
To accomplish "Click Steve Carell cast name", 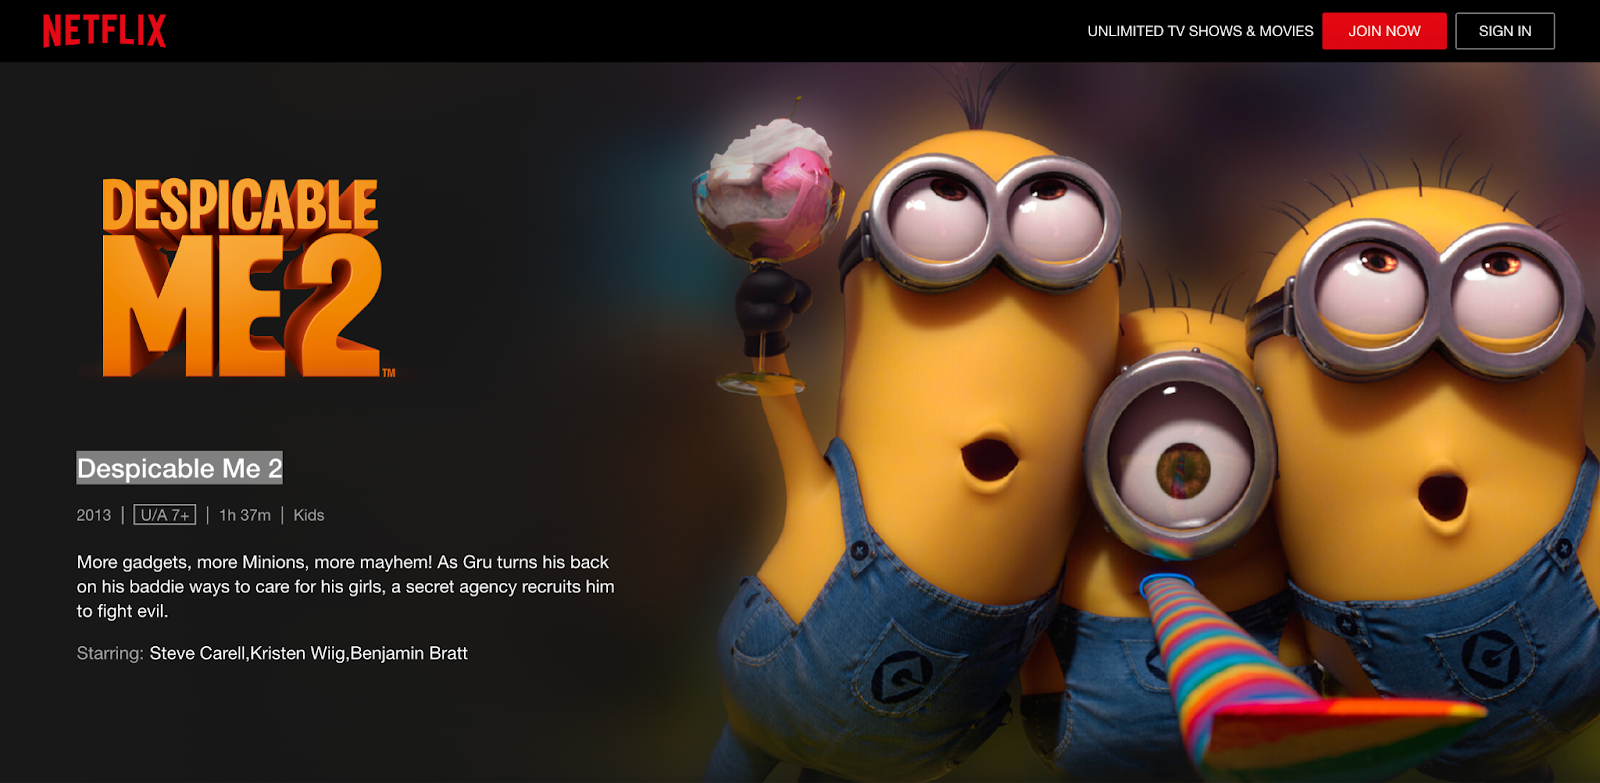I will pyautogui.click(x=197, y=653).
